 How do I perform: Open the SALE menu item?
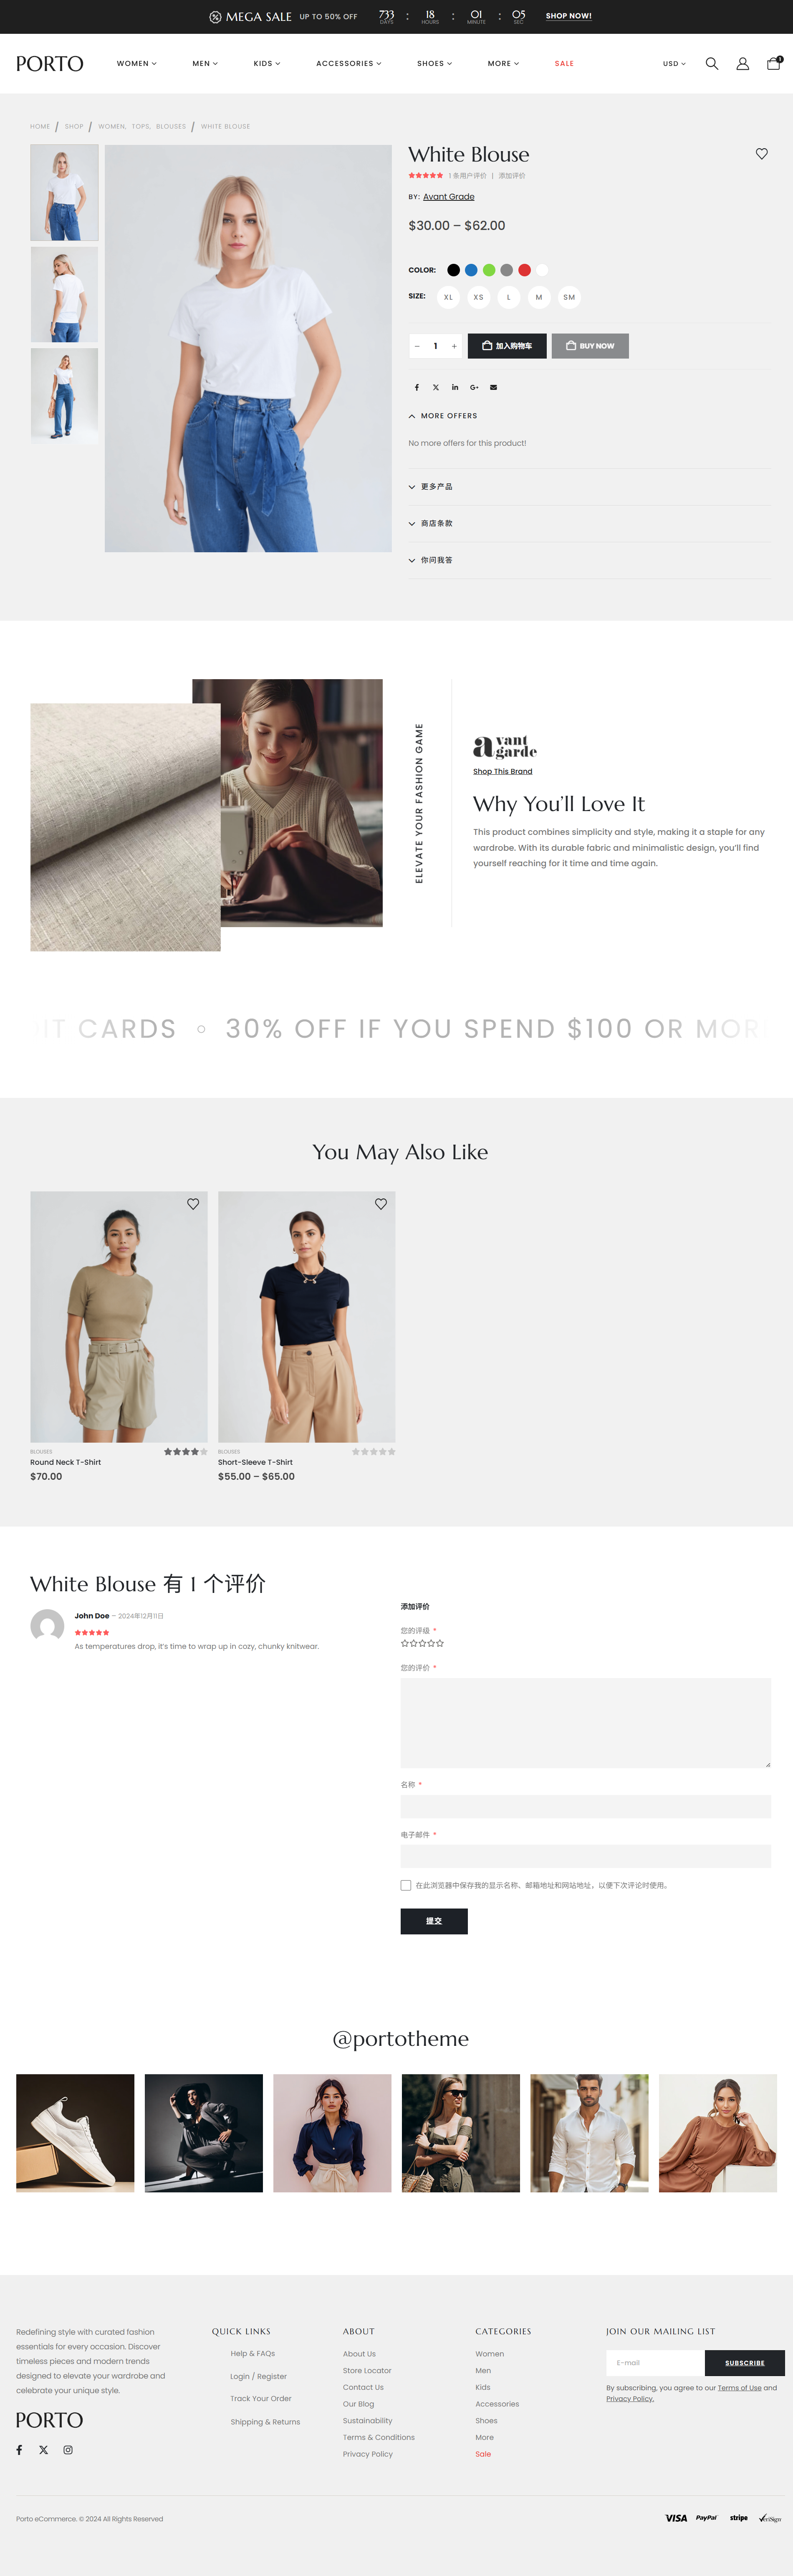click(564, 63)
